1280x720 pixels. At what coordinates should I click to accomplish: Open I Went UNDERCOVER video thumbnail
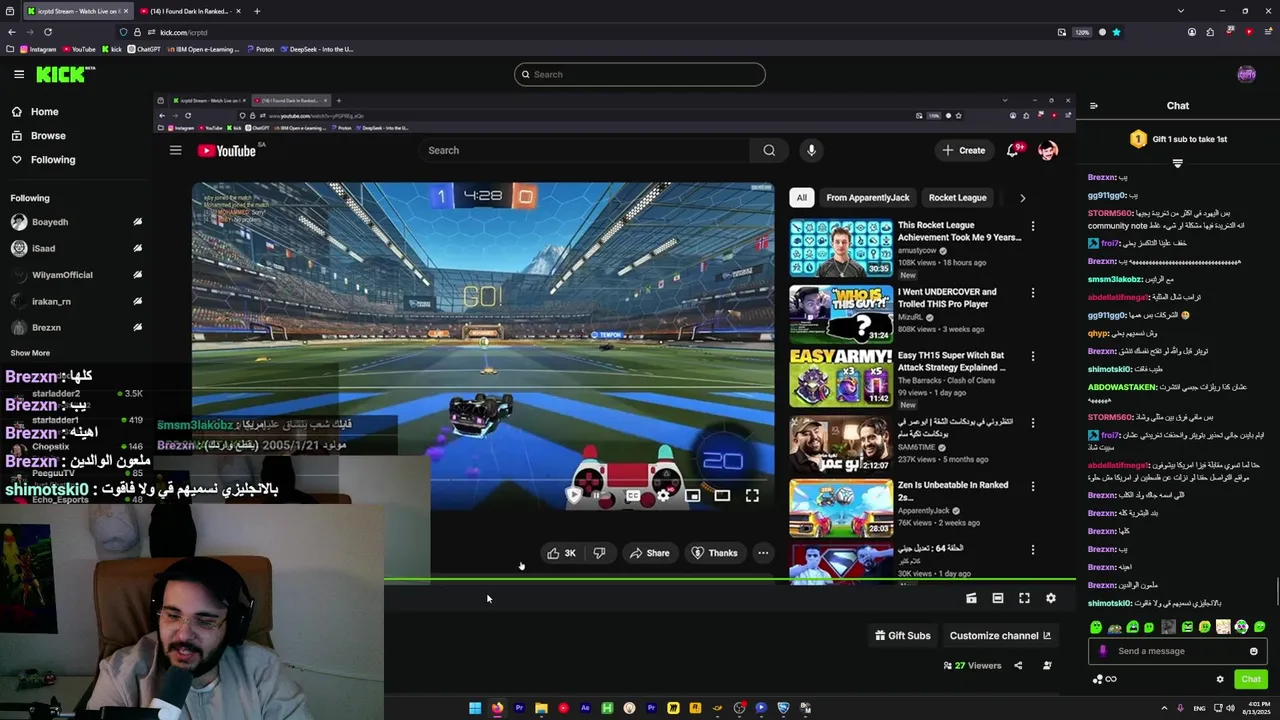tap(841, 314)
